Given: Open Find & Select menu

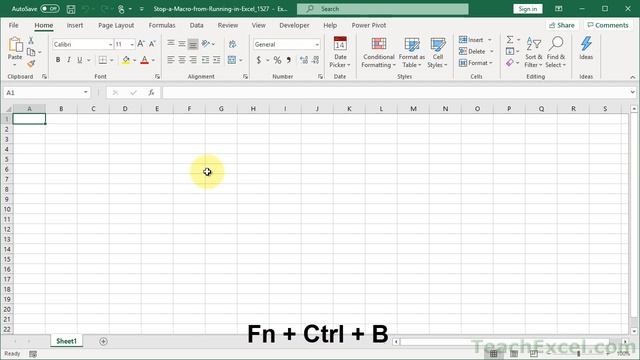Looking at the screenshot, I should tap(556, 52).
